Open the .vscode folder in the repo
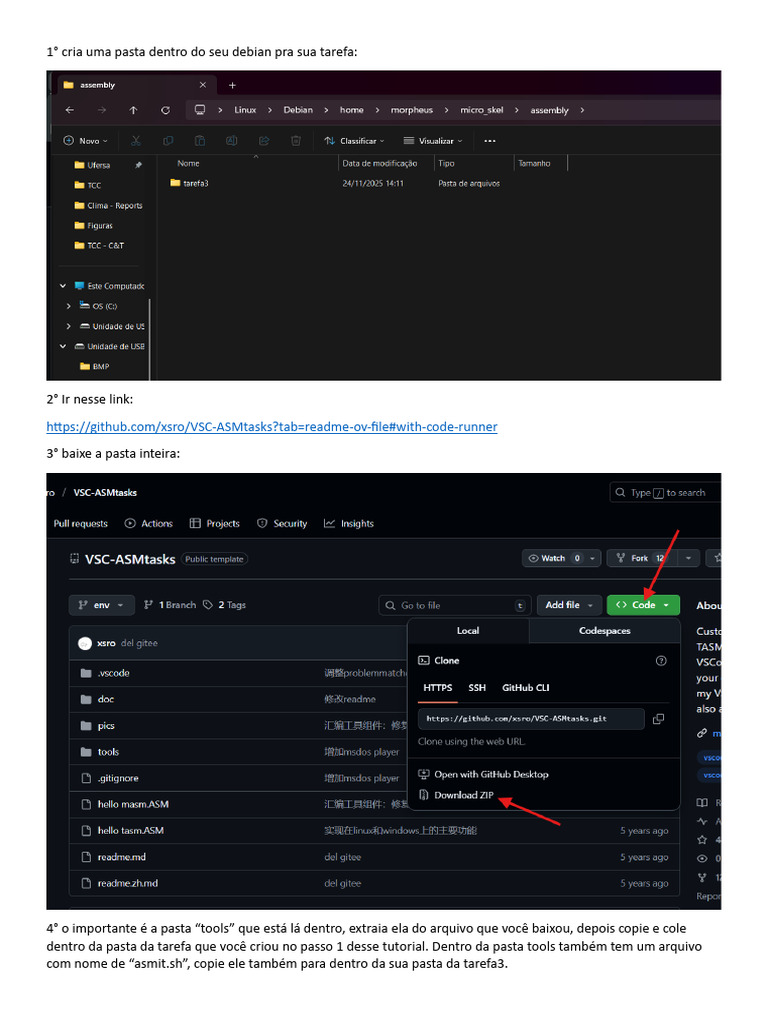Screen dimensions: 768x1024 pos(114,673)
